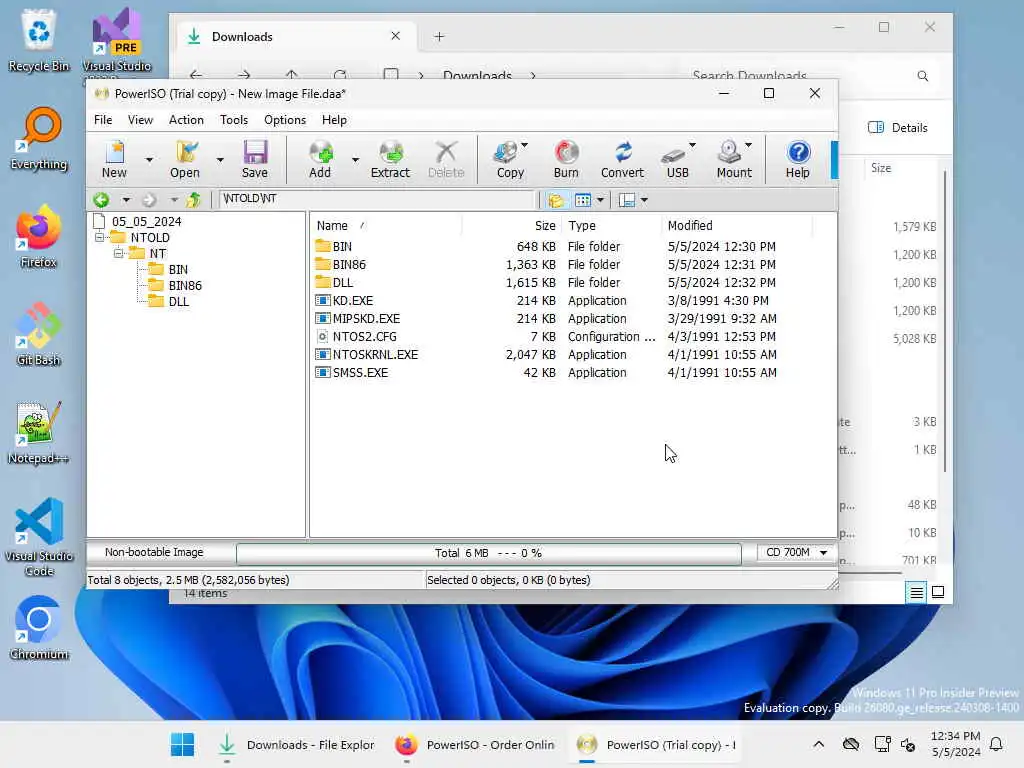The image size is (1024, 768).
Task: Open the Tools menu
Action: pyautogui.click(x=234, y=120)
